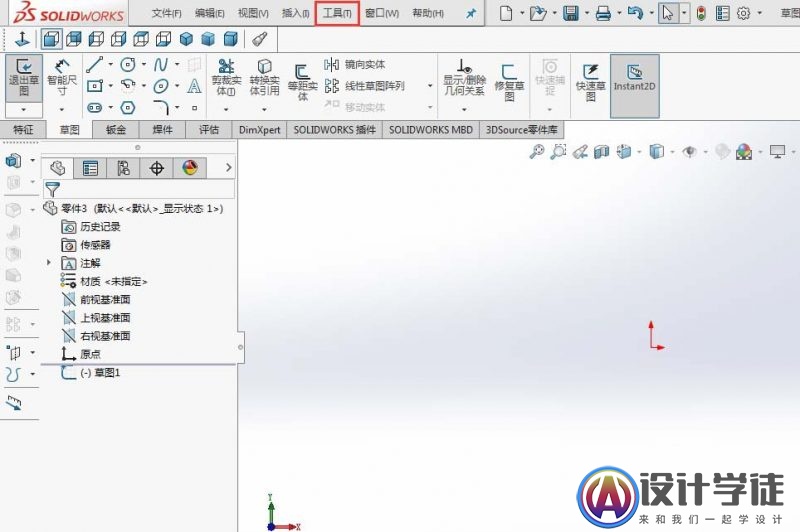800x532 pixels.
Task: Click Zoom to Area icon
Action: click(x=558, y=151)
